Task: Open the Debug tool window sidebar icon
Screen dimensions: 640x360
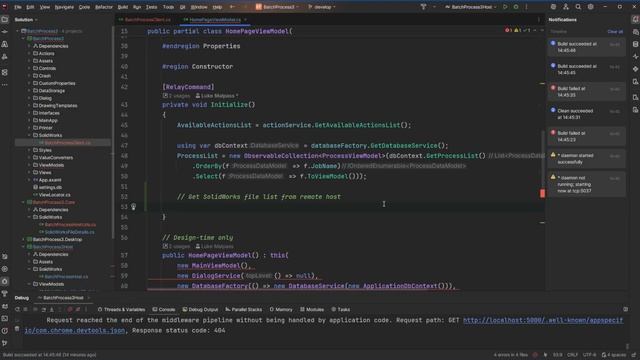Action: point(5,281)
